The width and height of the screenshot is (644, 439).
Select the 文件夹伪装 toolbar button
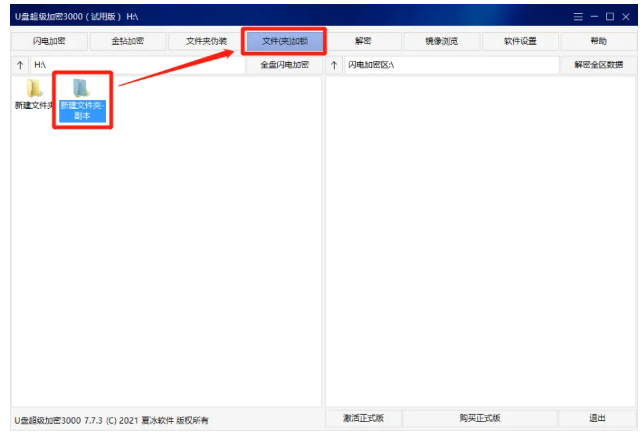[206, 41]
